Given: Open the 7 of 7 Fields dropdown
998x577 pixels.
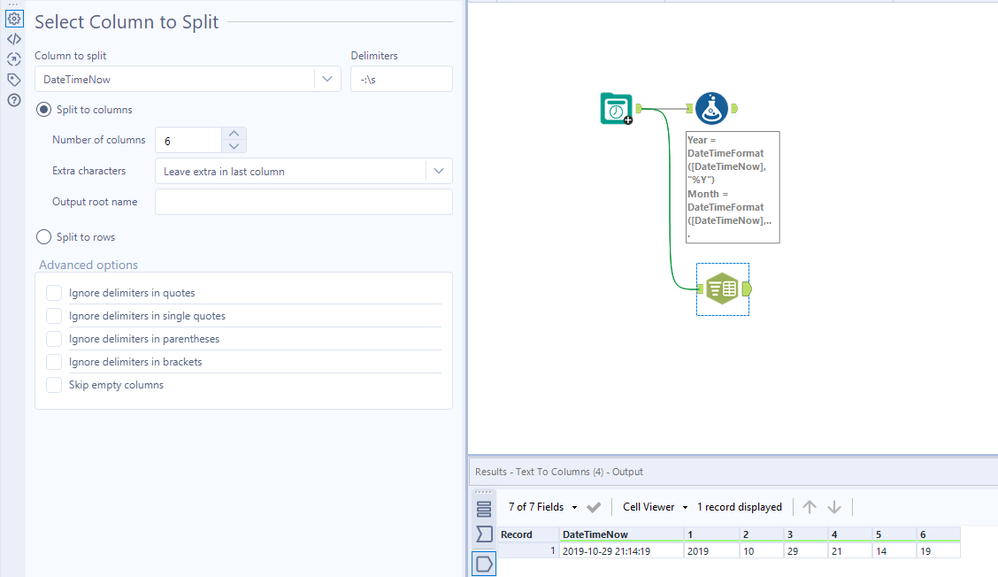Looking at the screenshot, I should click(543, 507).
